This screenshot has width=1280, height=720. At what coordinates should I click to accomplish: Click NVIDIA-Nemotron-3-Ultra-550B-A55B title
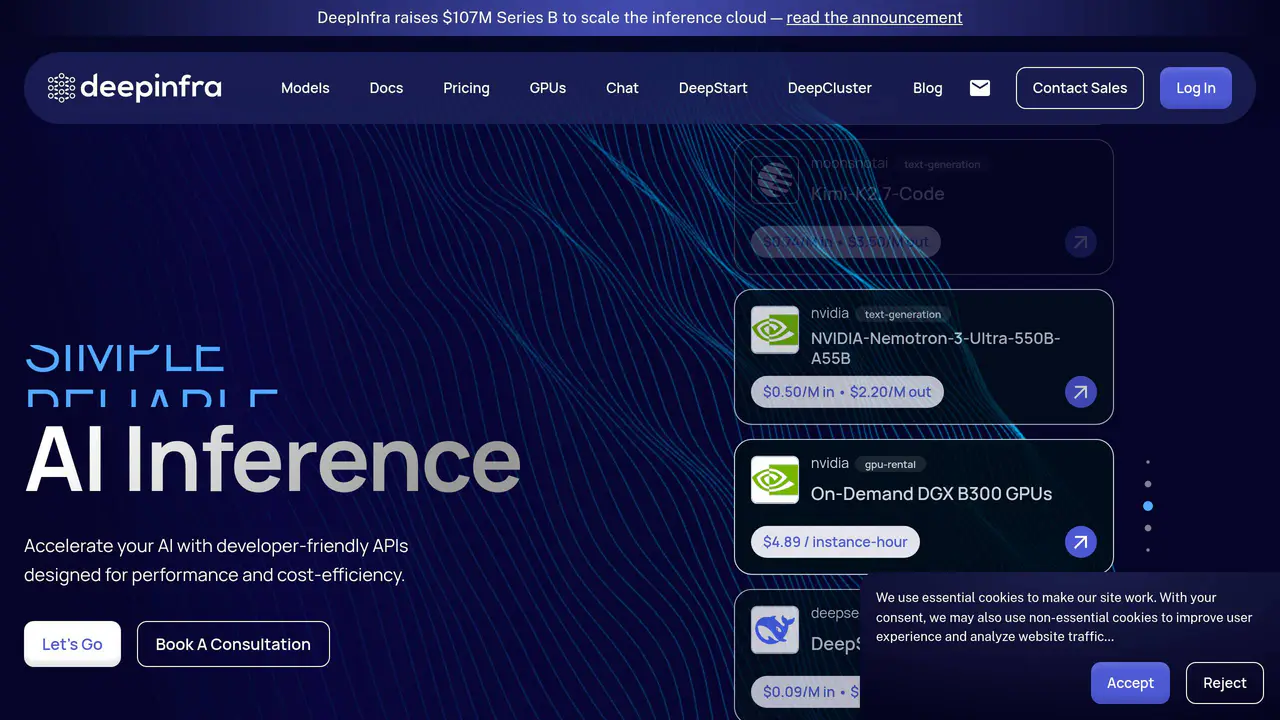(x=935, y=348)
